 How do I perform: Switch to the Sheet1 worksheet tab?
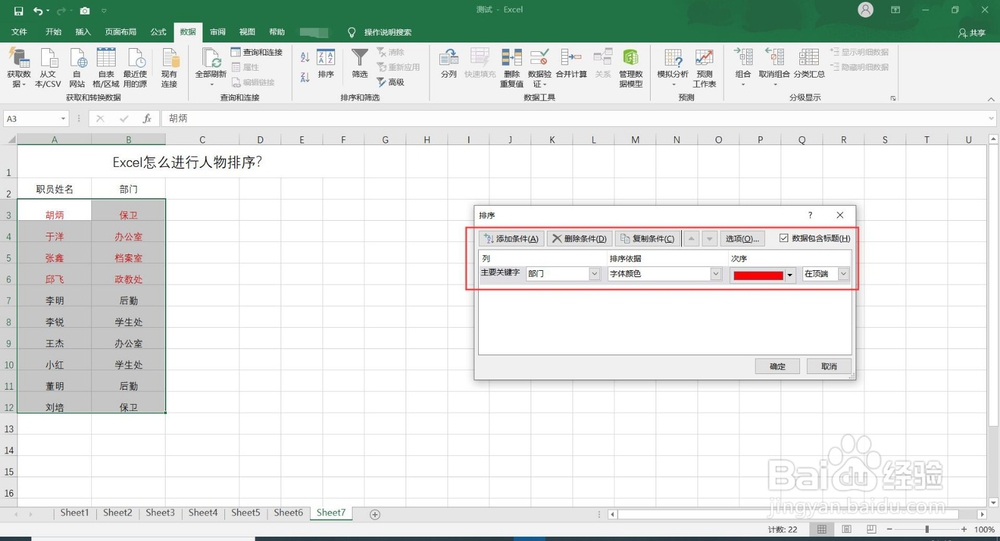click(75, 513)
